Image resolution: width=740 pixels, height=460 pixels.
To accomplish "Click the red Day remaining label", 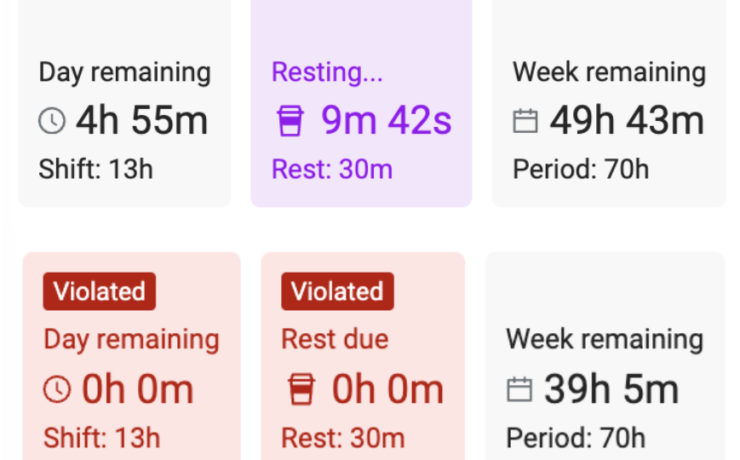I will click(x=131, y=339).
